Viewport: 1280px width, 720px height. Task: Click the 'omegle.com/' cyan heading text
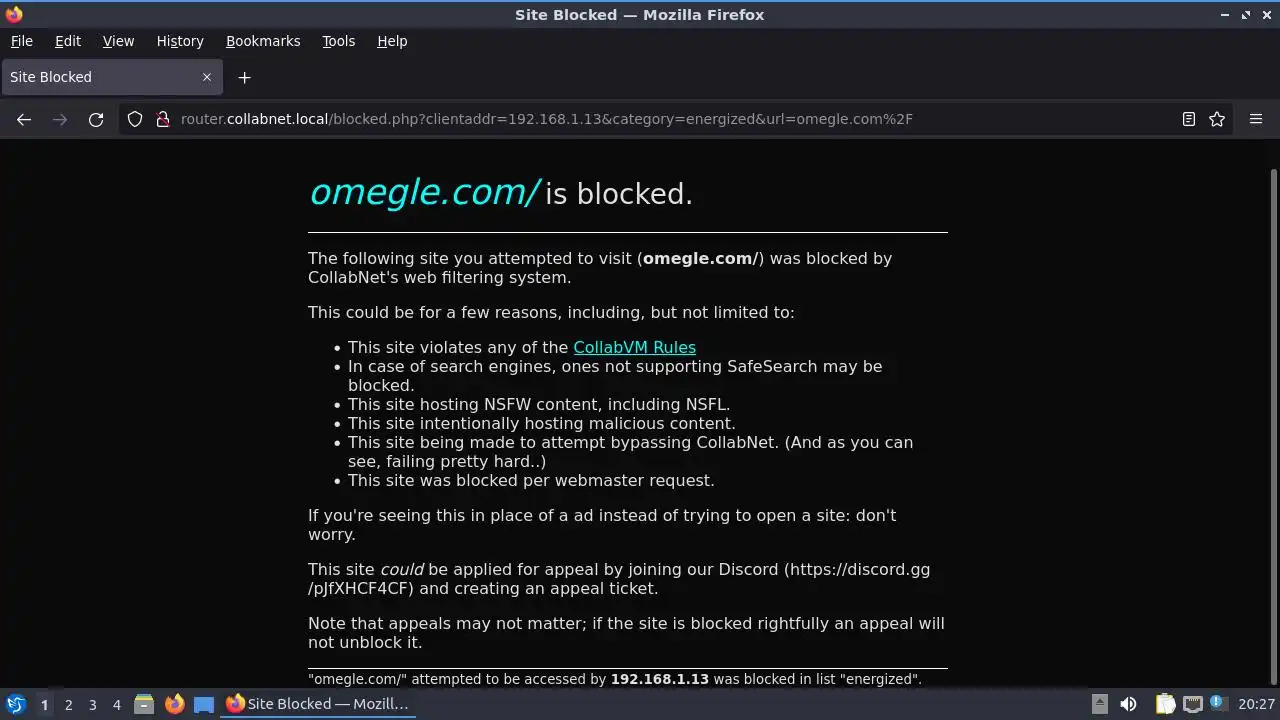point(424,193)
